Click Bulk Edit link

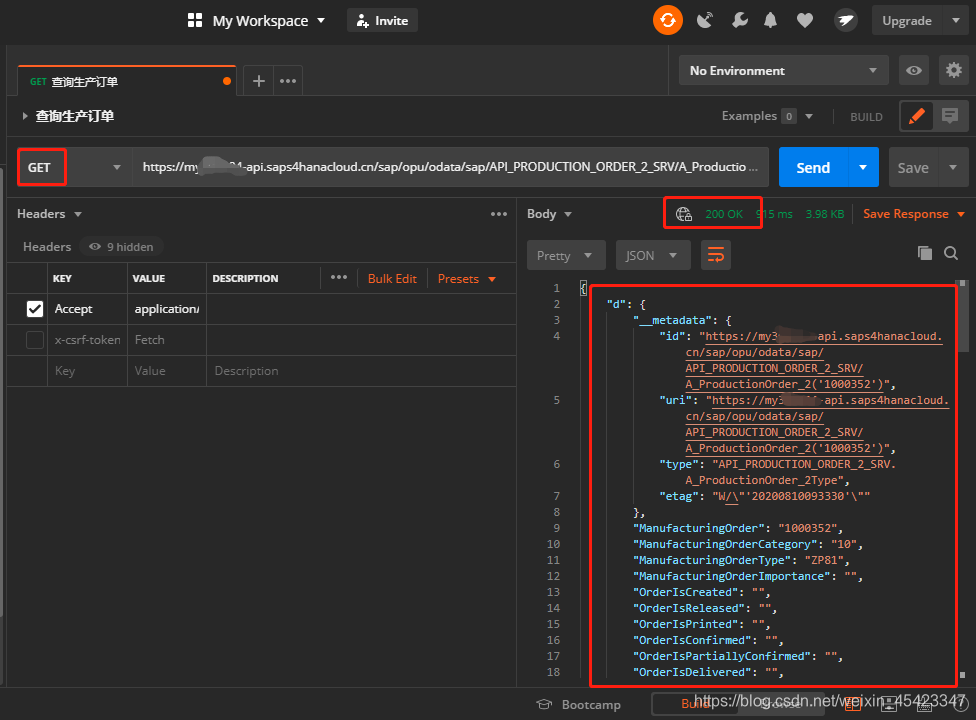click(x=392, y=279)
